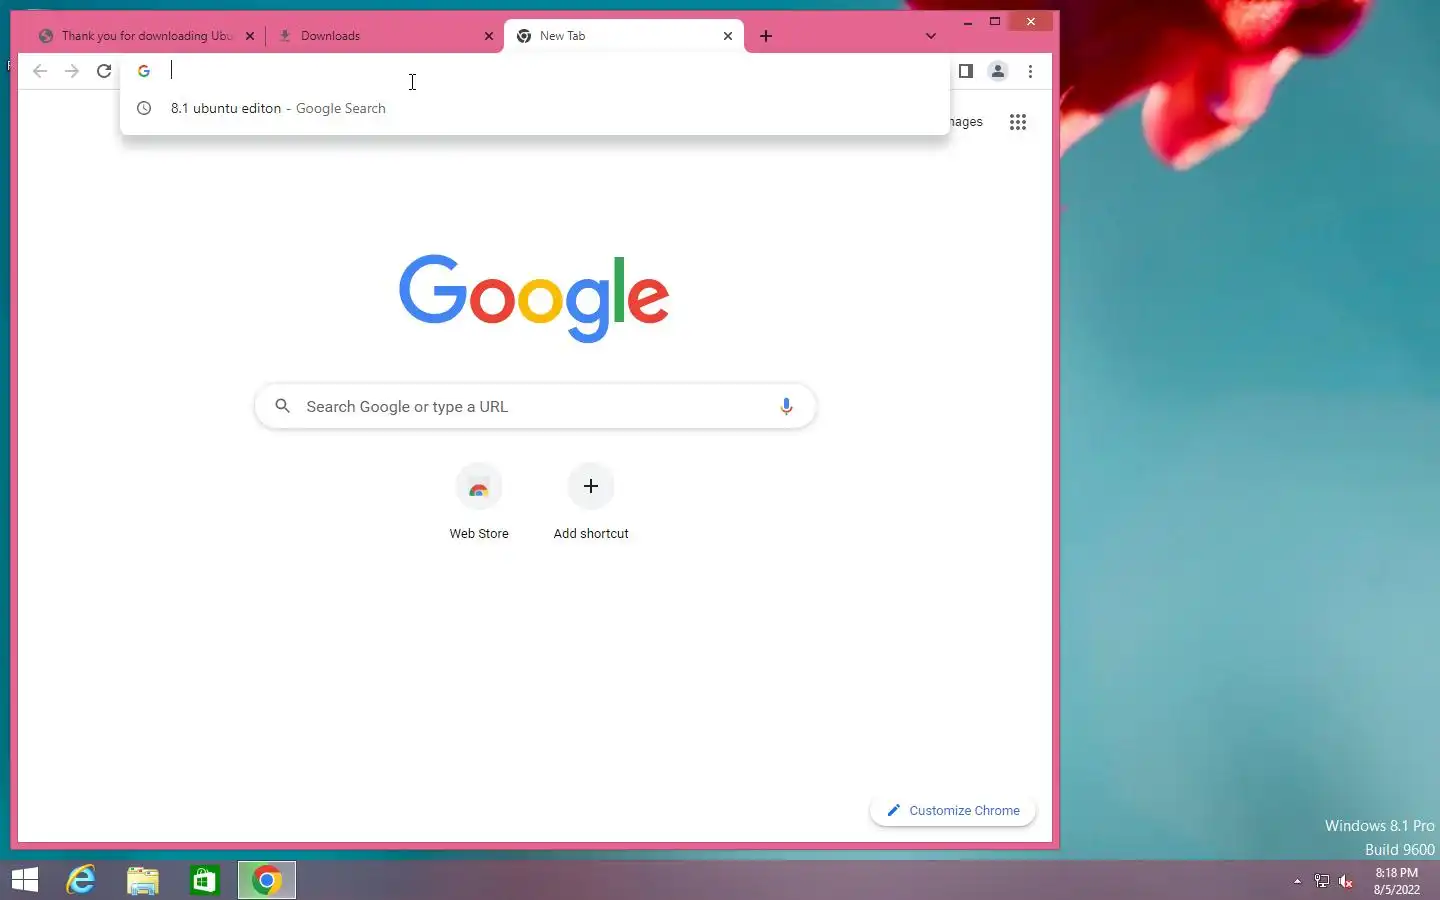Switch to the Downloads tab
The height and width of the screenshot is (900, 1440).
385,36
